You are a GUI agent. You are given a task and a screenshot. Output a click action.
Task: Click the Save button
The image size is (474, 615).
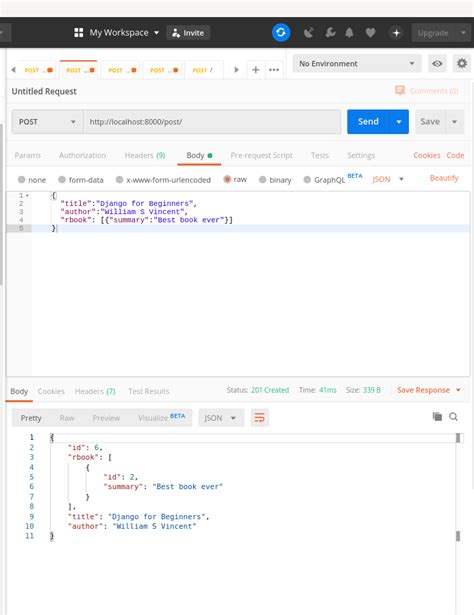tap(430, 122)
